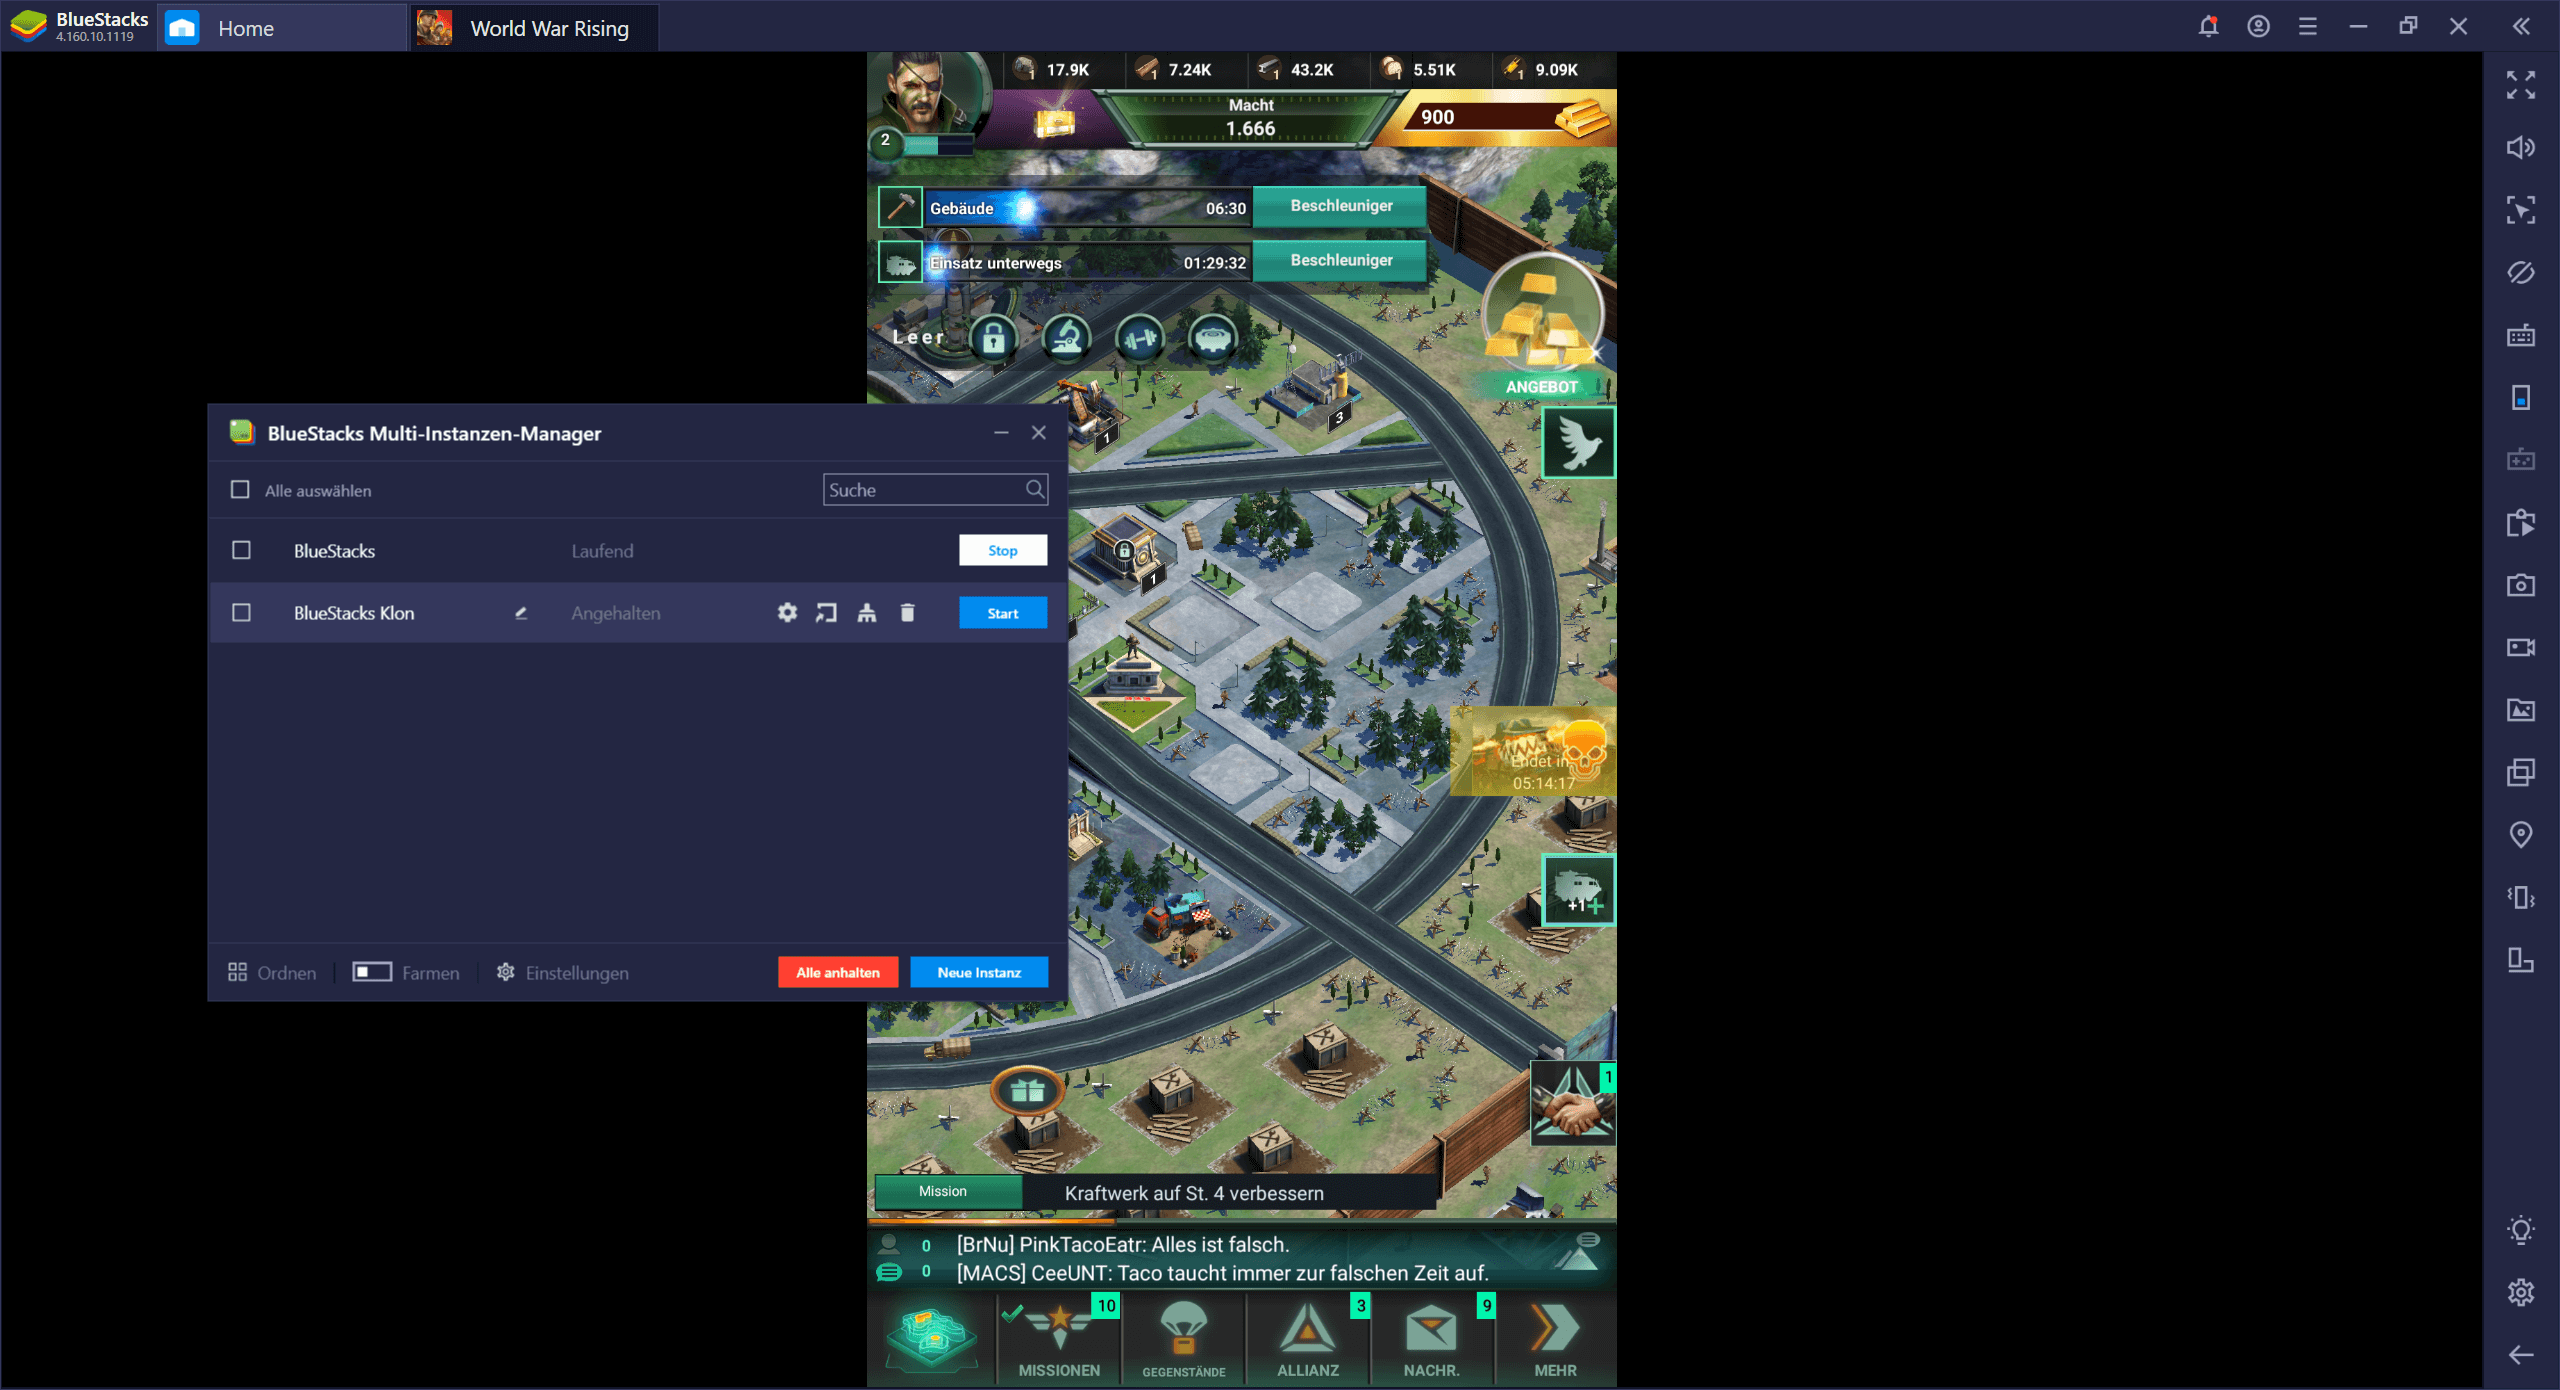Open the chat message bar
This screenshot has height=1390, width=2560.
(1241, 1259)
